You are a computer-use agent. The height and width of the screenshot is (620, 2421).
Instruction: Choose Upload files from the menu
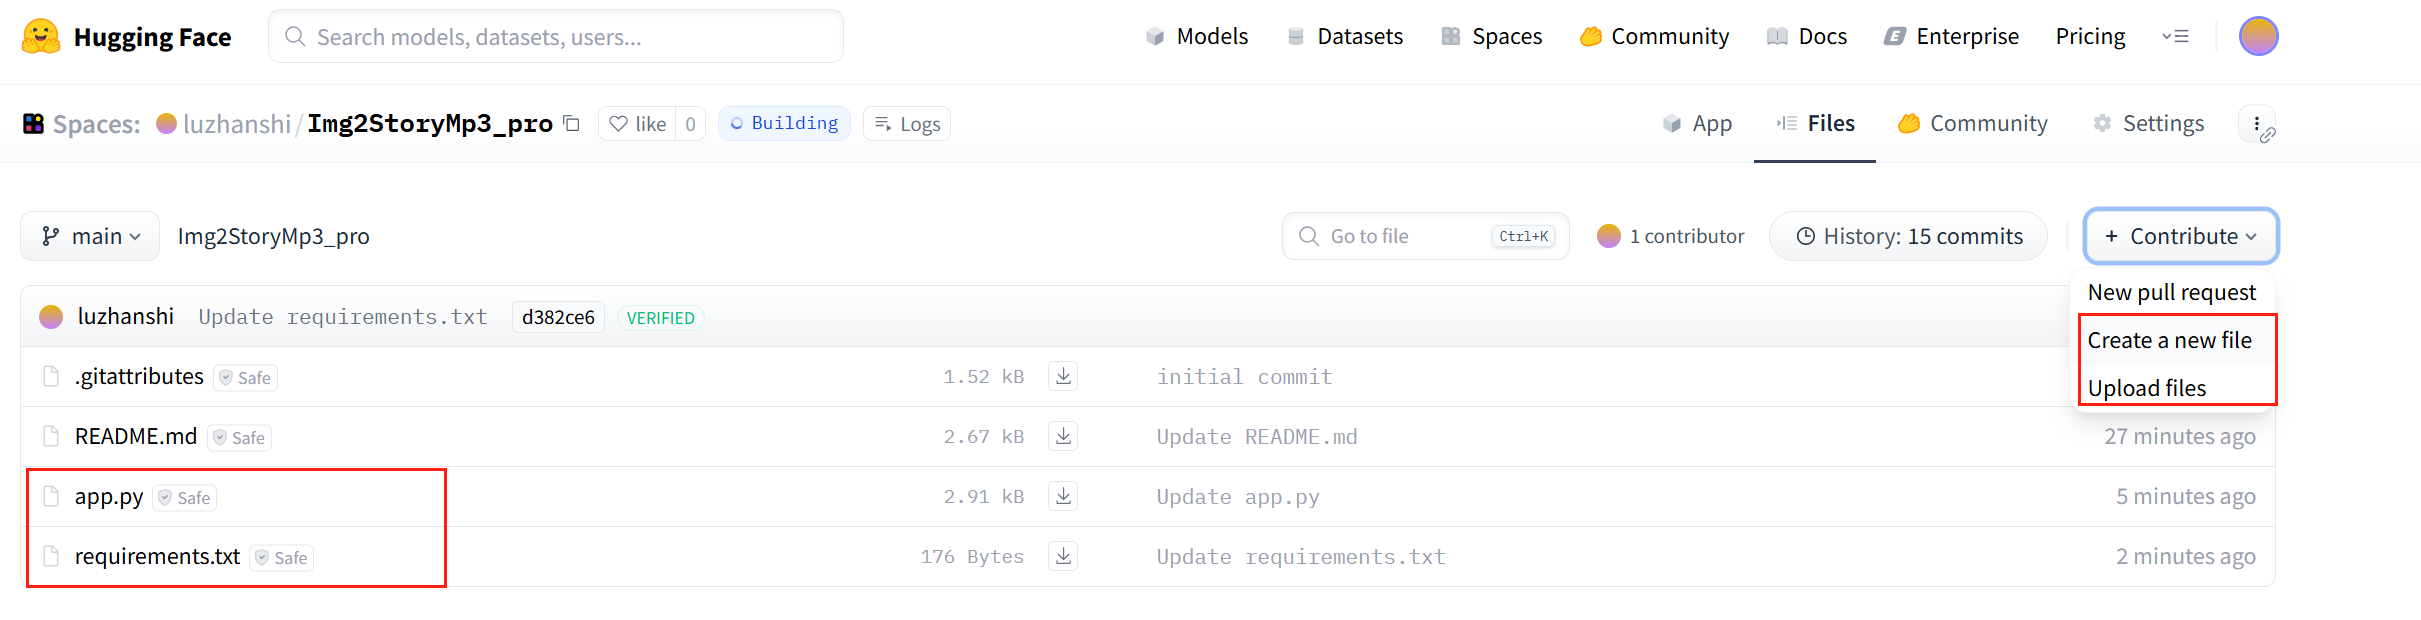[2146, 388]
